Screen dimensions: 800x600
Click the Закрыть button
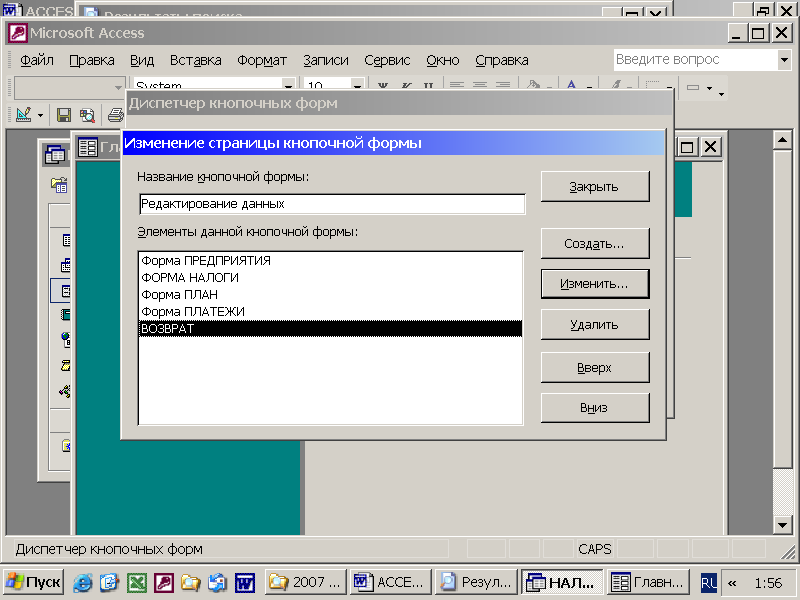click(595, 187)
